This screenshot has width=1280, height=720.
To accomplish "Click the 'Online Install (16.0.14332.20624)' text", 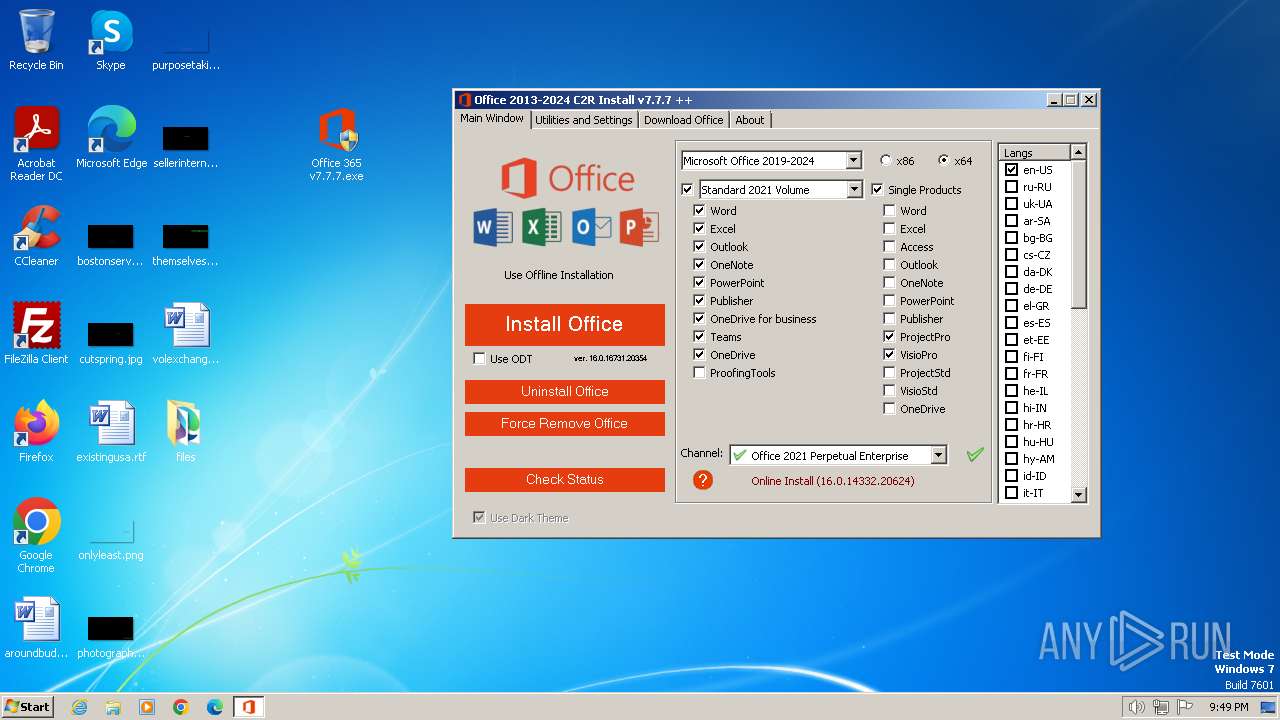I will pyautogui.click(x=833, y=481).
